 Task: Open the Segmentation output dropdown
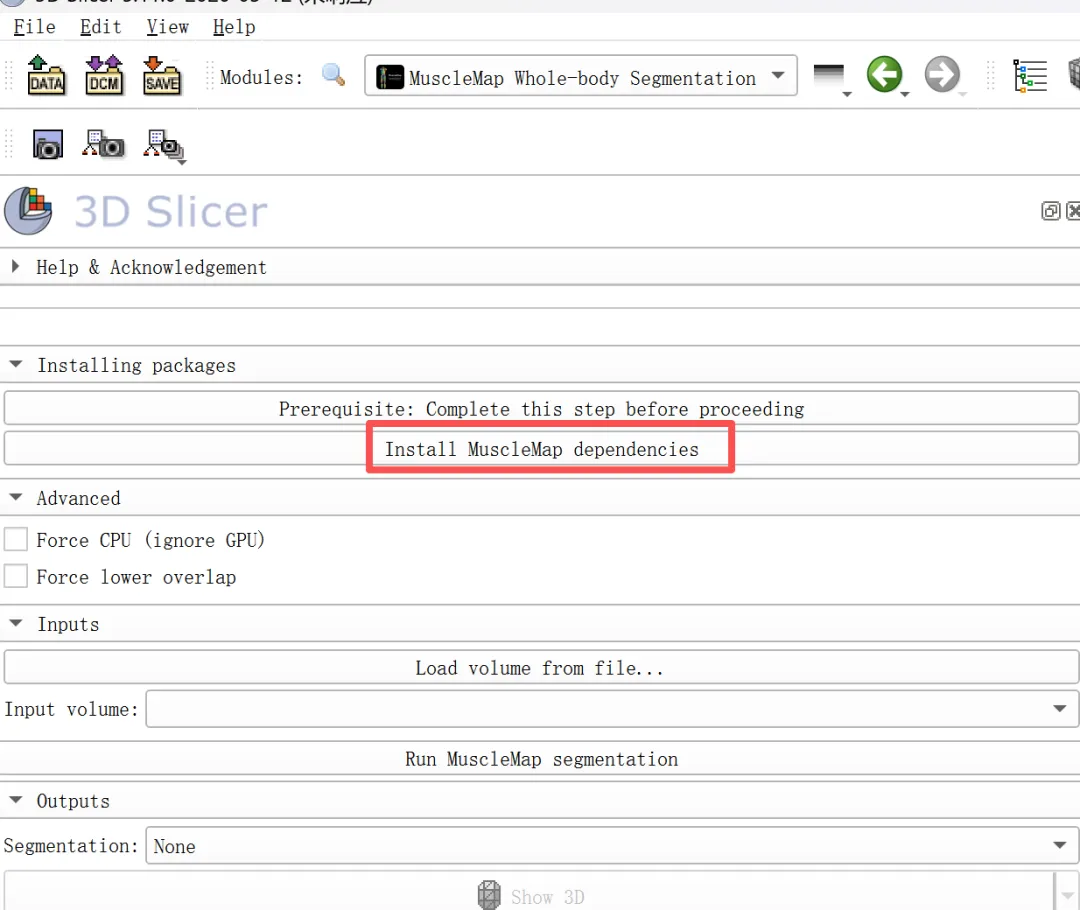pos(612,845)
